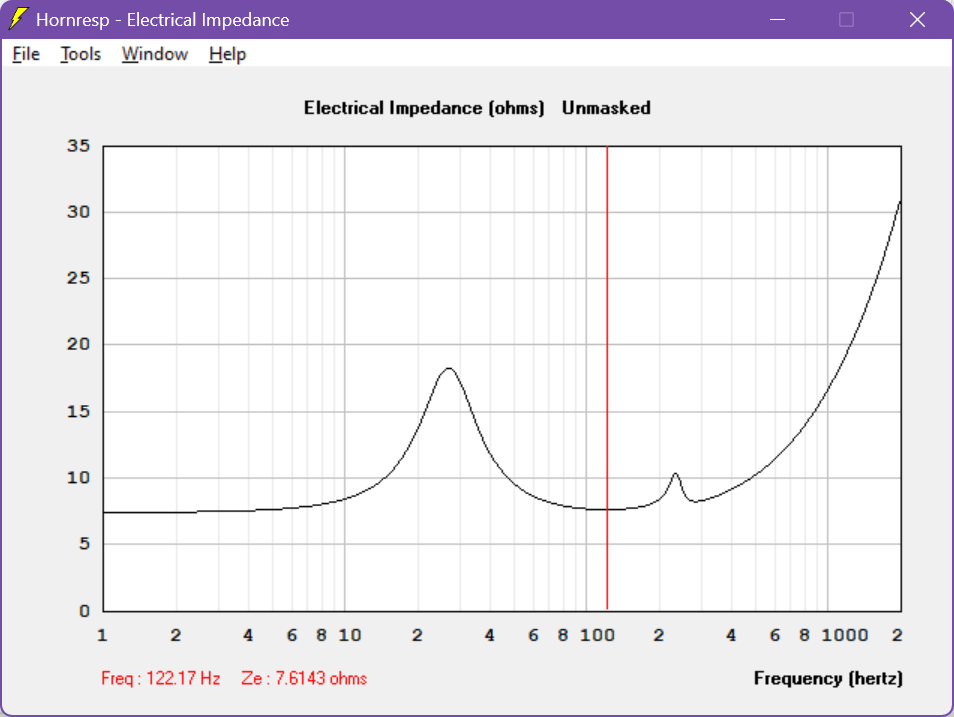The width and height of the screenshot is (954, 717).
Task: Click the 'Electrical Impedance (ohms)' chart title
Action: click(x=424, y=108)
